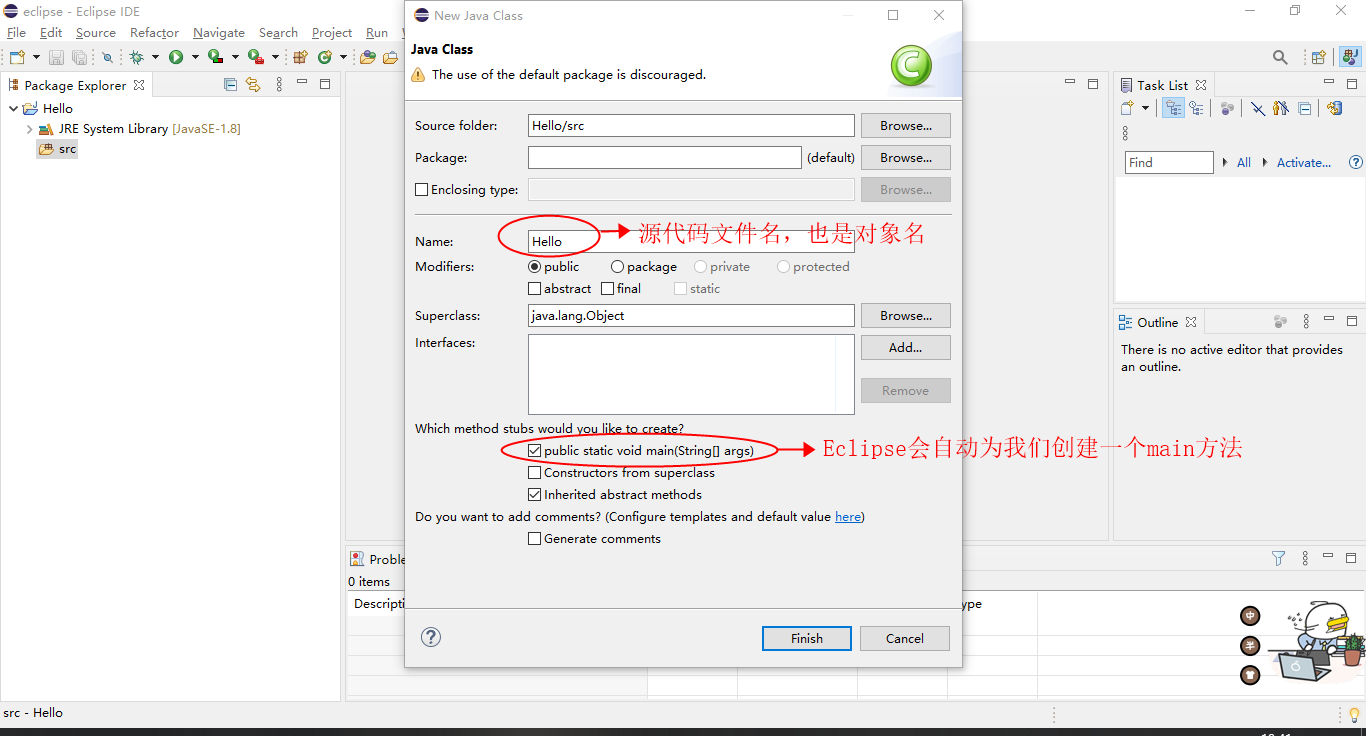Click the Debug bug icon

(x=137, y=57)
